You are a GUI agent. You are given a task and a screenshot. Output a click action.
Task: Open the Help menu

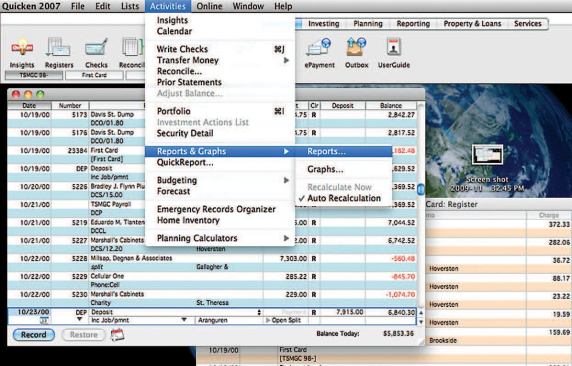(283, 6)
